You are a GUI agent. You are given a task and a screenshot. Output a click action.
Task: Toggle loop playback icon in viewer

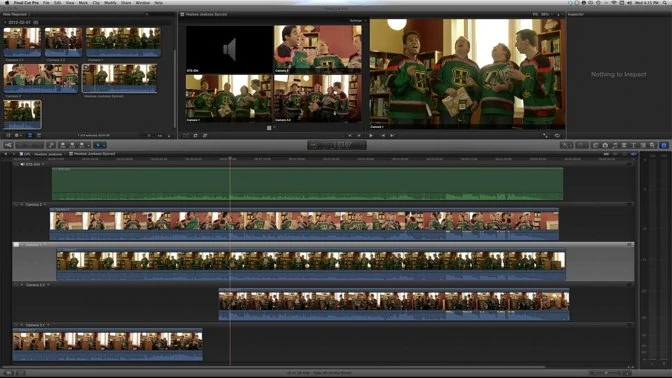click(557, 135)
